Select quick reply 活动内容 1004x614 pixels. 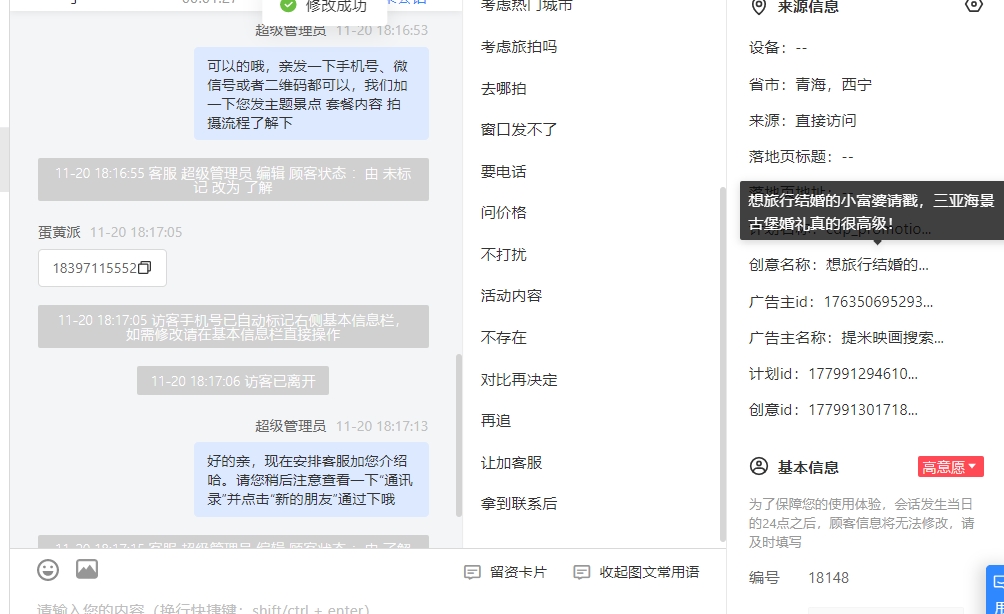click(511, 296)
